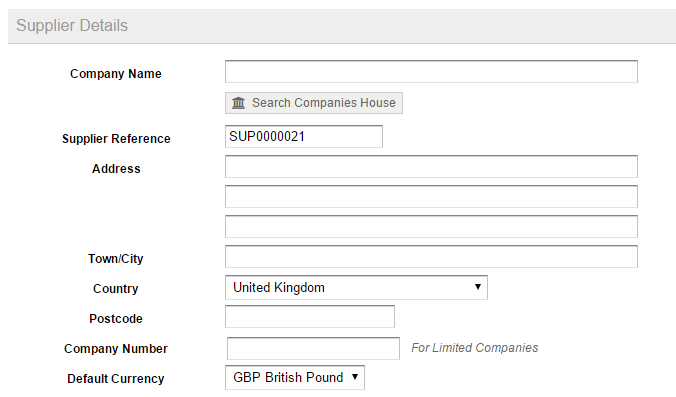The image size is (676, 397).
Task: Click the Country label text
Action: tap(116, 289)
